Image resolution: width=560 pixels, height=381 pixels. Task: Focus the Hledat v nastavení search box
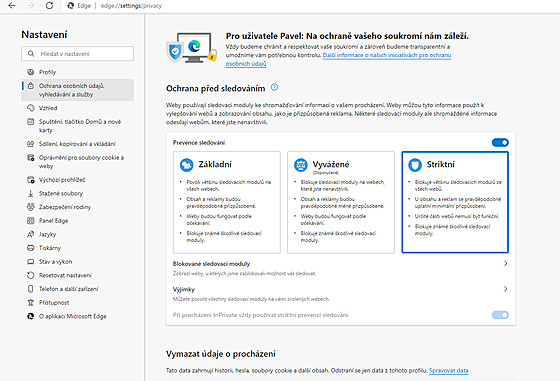pos(78,54)
